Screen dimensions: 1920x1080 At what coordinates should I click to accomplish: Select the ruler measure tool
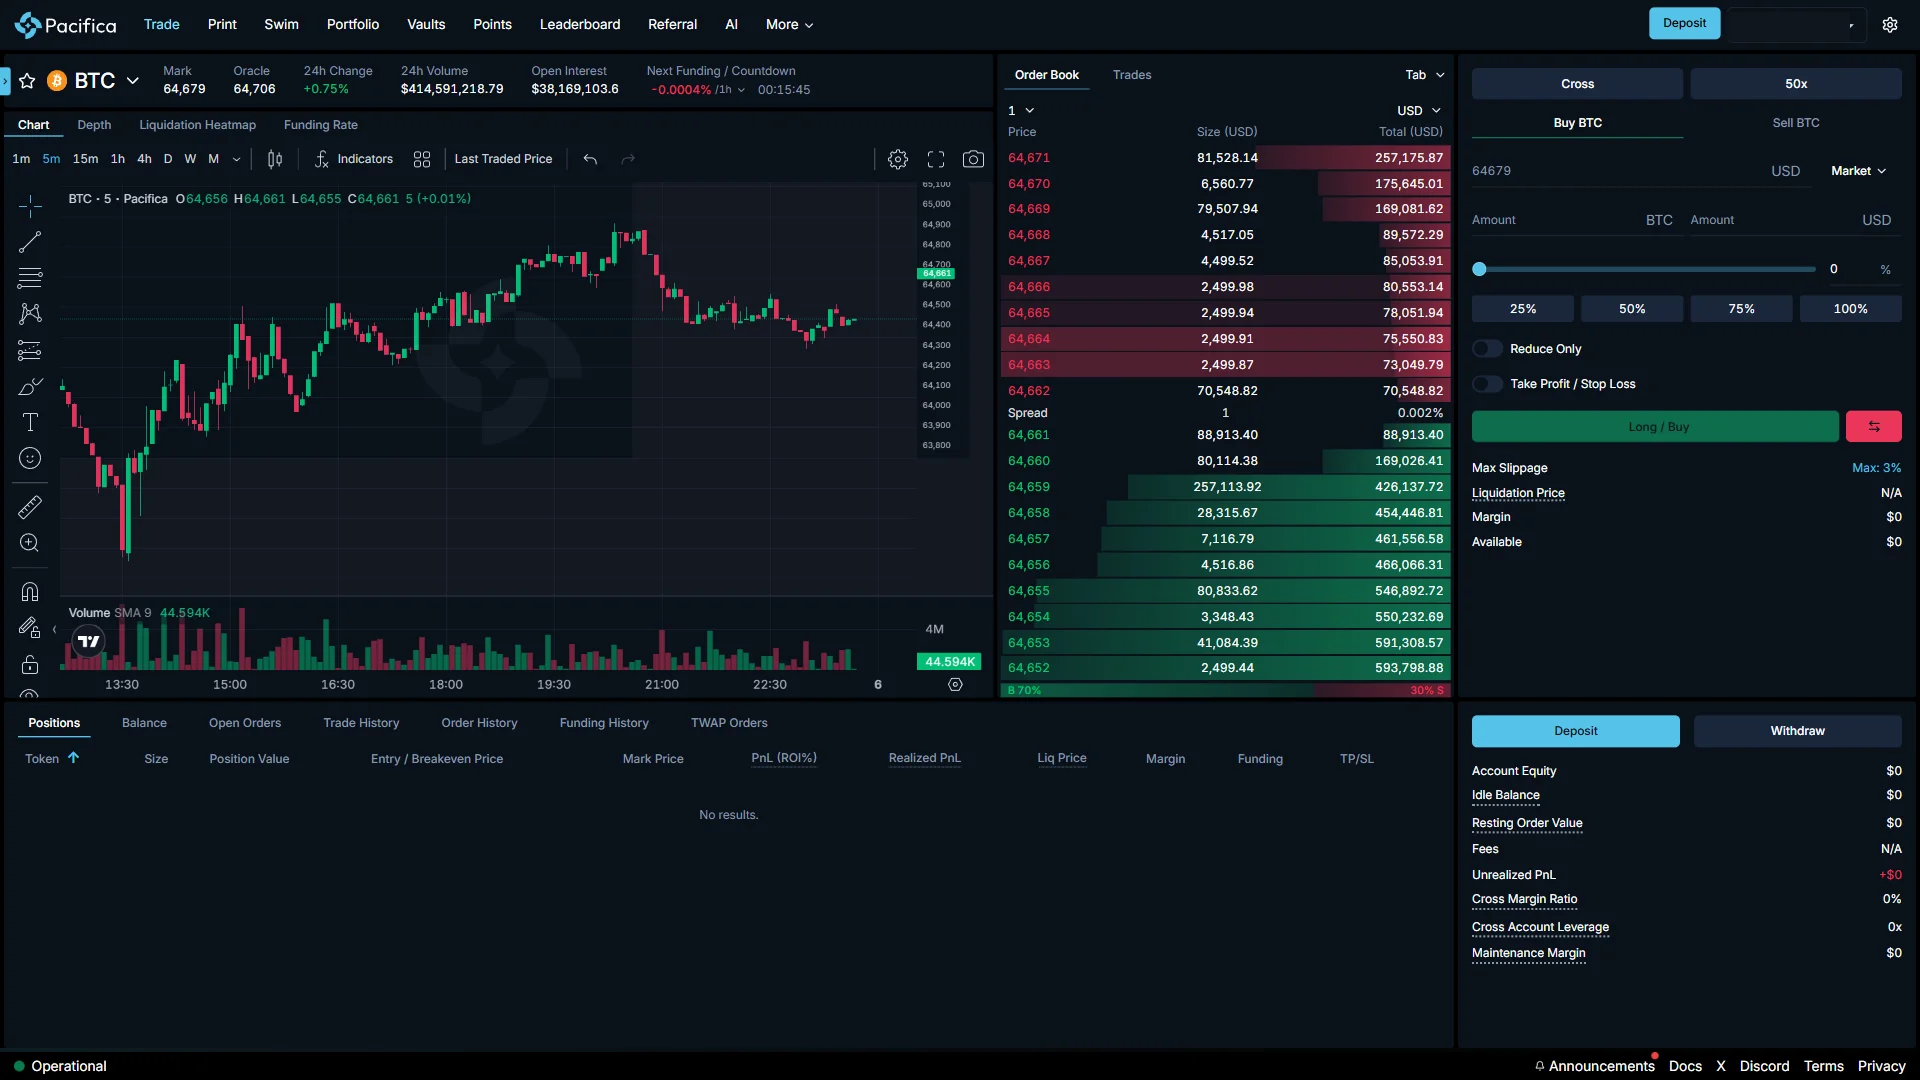point(30,507)
